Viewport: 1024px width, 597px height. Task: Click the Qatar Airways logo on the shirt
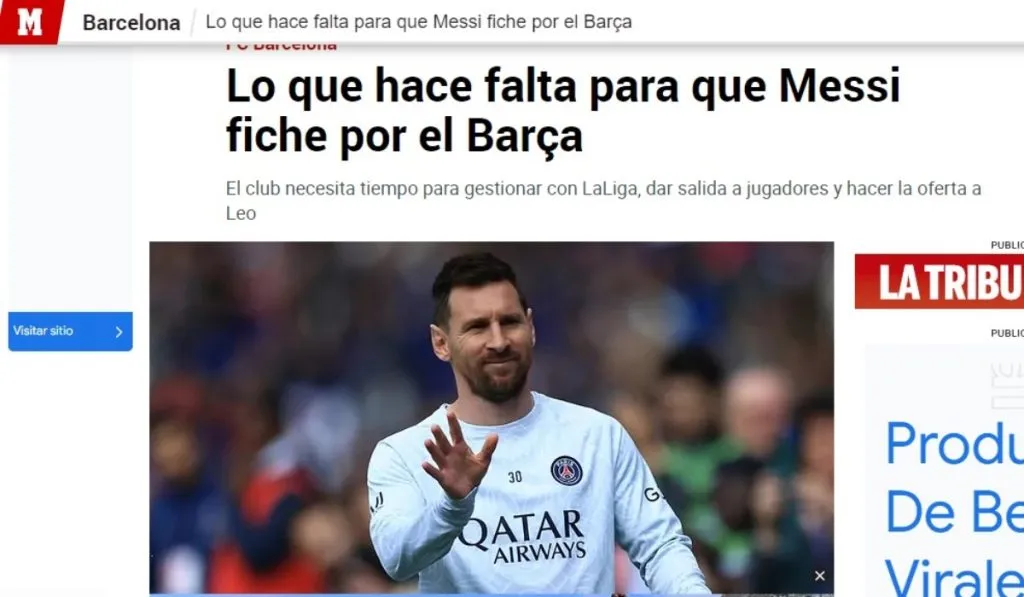[x=521, y=537]
